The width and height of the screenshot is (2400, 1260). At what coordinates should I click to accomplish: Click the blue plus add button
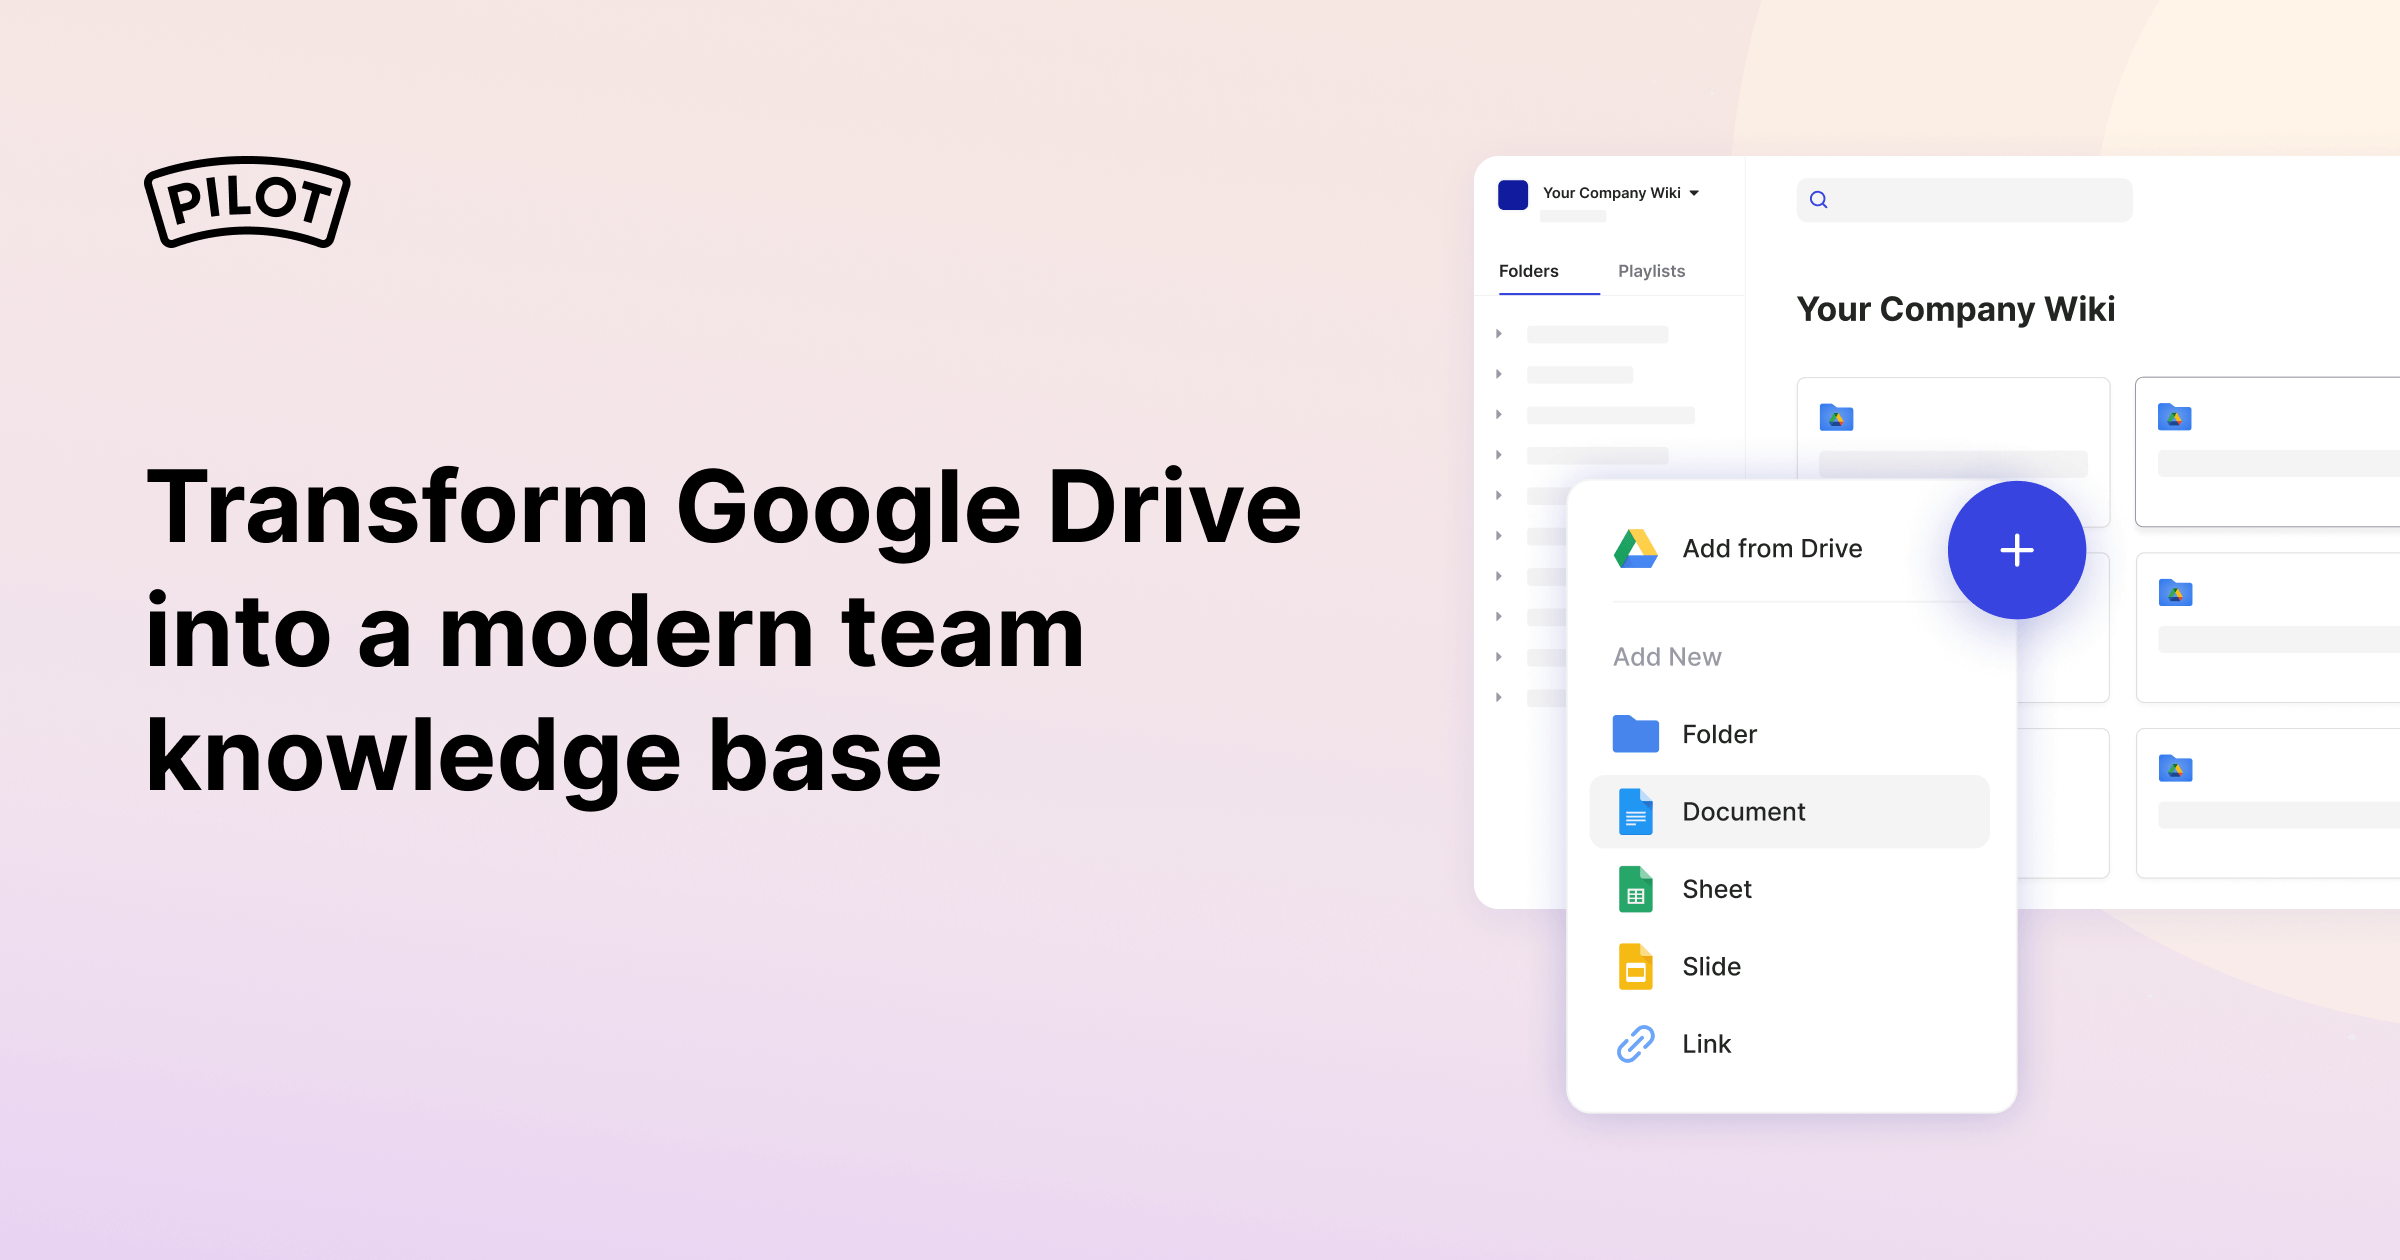pos(2016,550)
